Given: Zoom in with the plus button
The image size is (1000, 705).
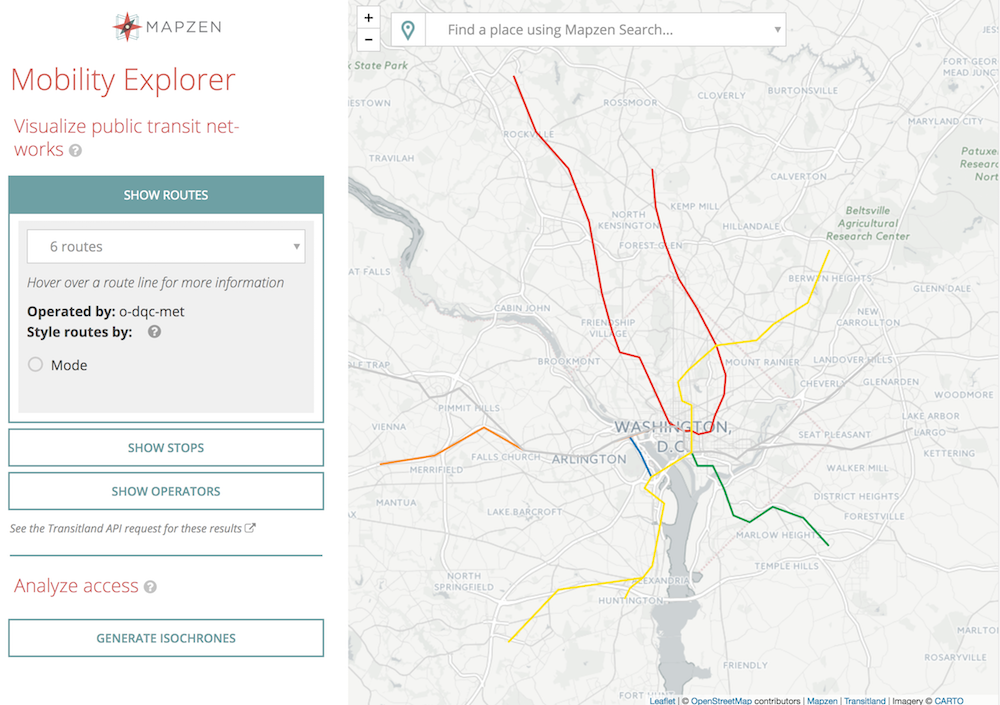Looking at the screenshot, I should tap(369, 18).
